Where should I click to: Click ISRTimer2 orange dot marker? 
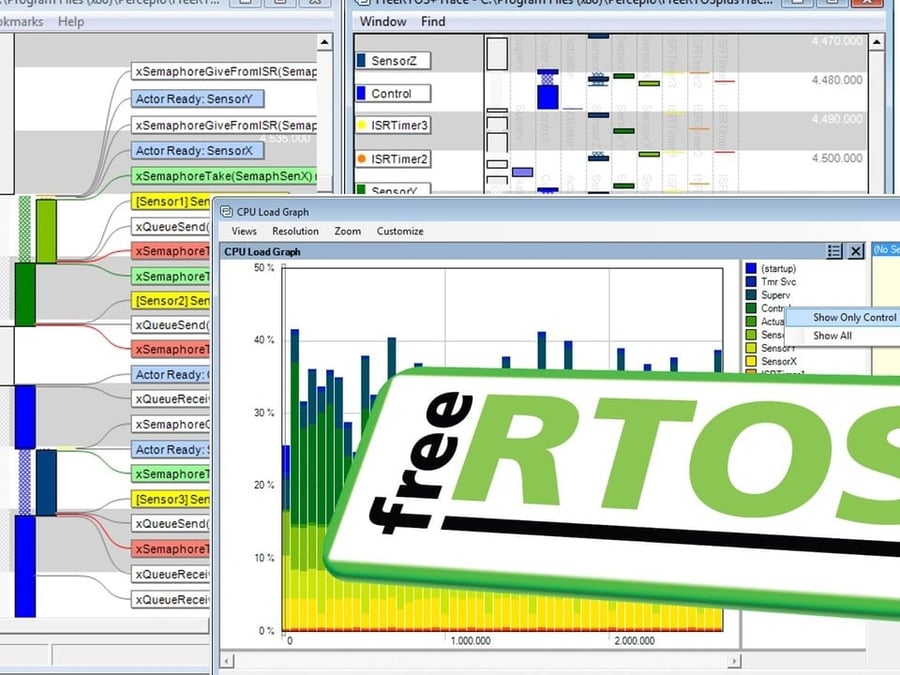362,159
